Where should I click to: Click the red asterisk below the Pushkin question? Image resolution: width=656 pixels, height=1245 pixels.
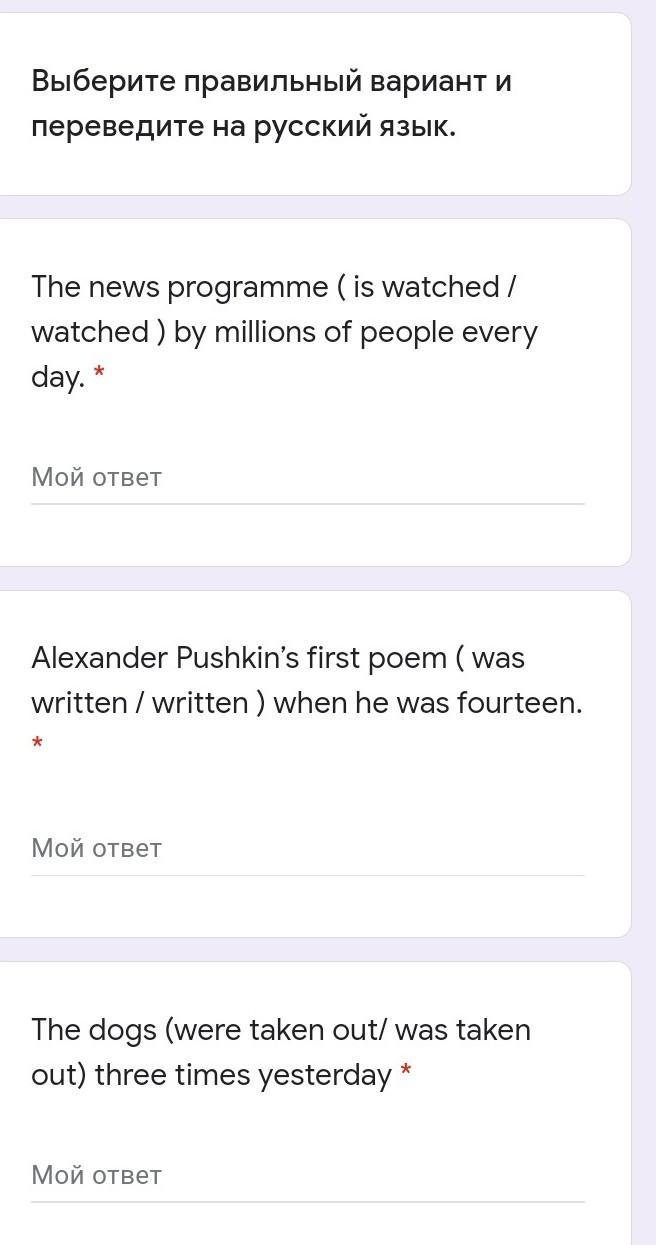pos(38,744)
